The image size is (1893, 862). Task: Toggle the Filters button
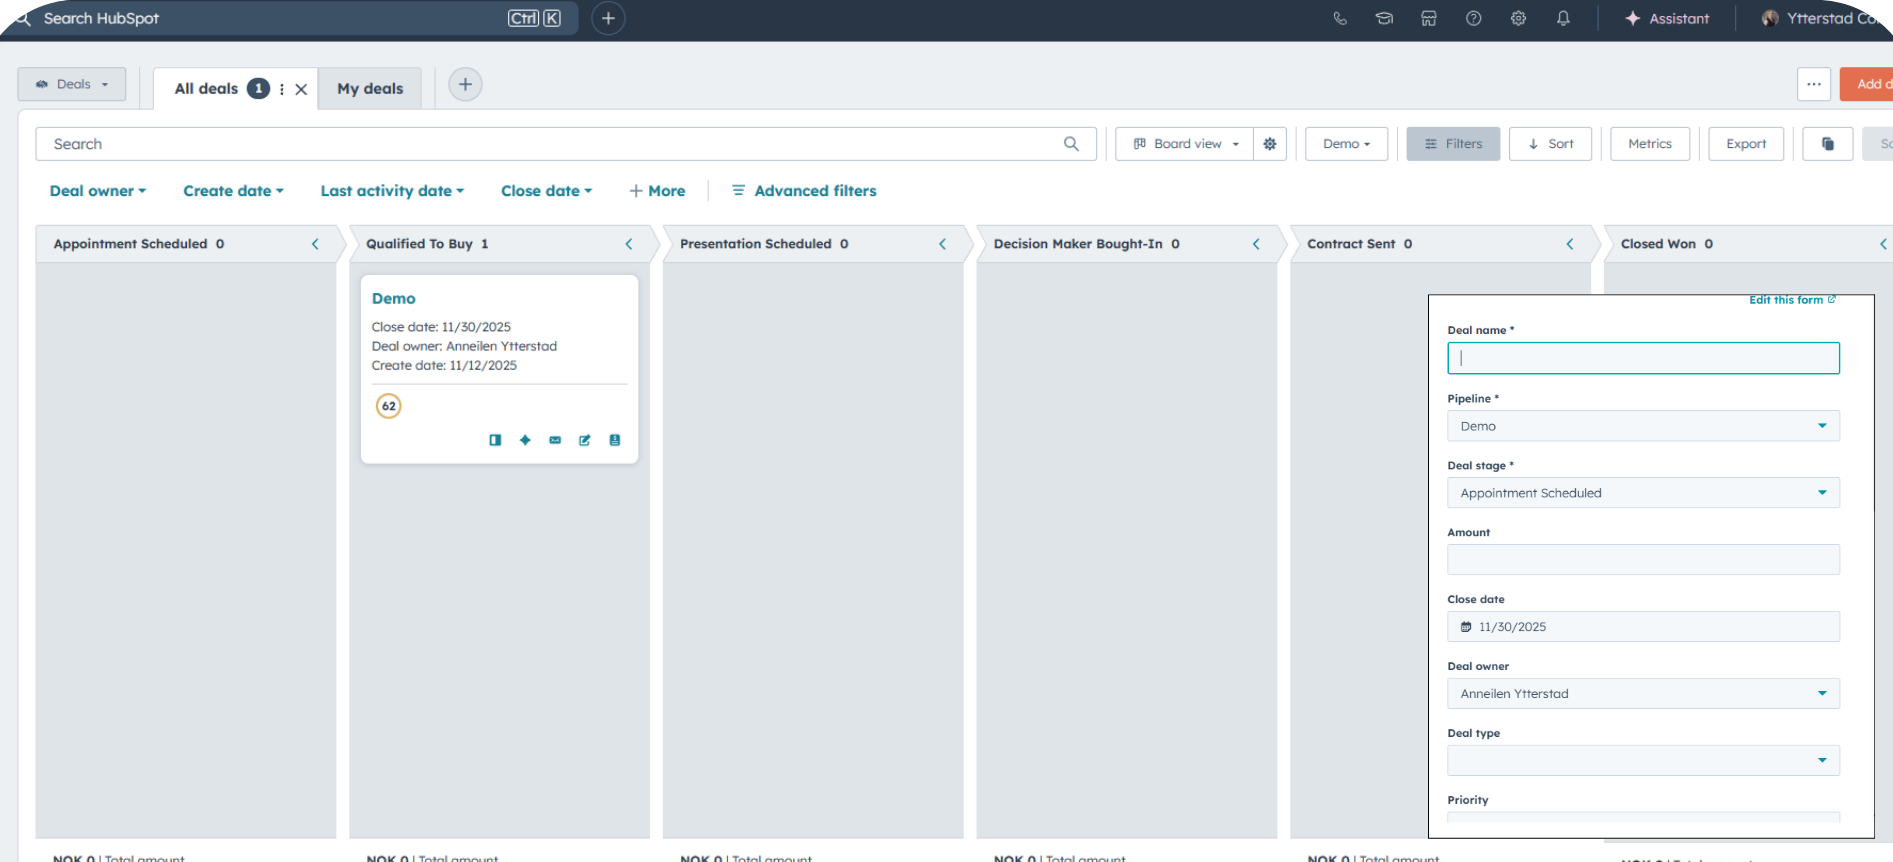[1453, 144]
